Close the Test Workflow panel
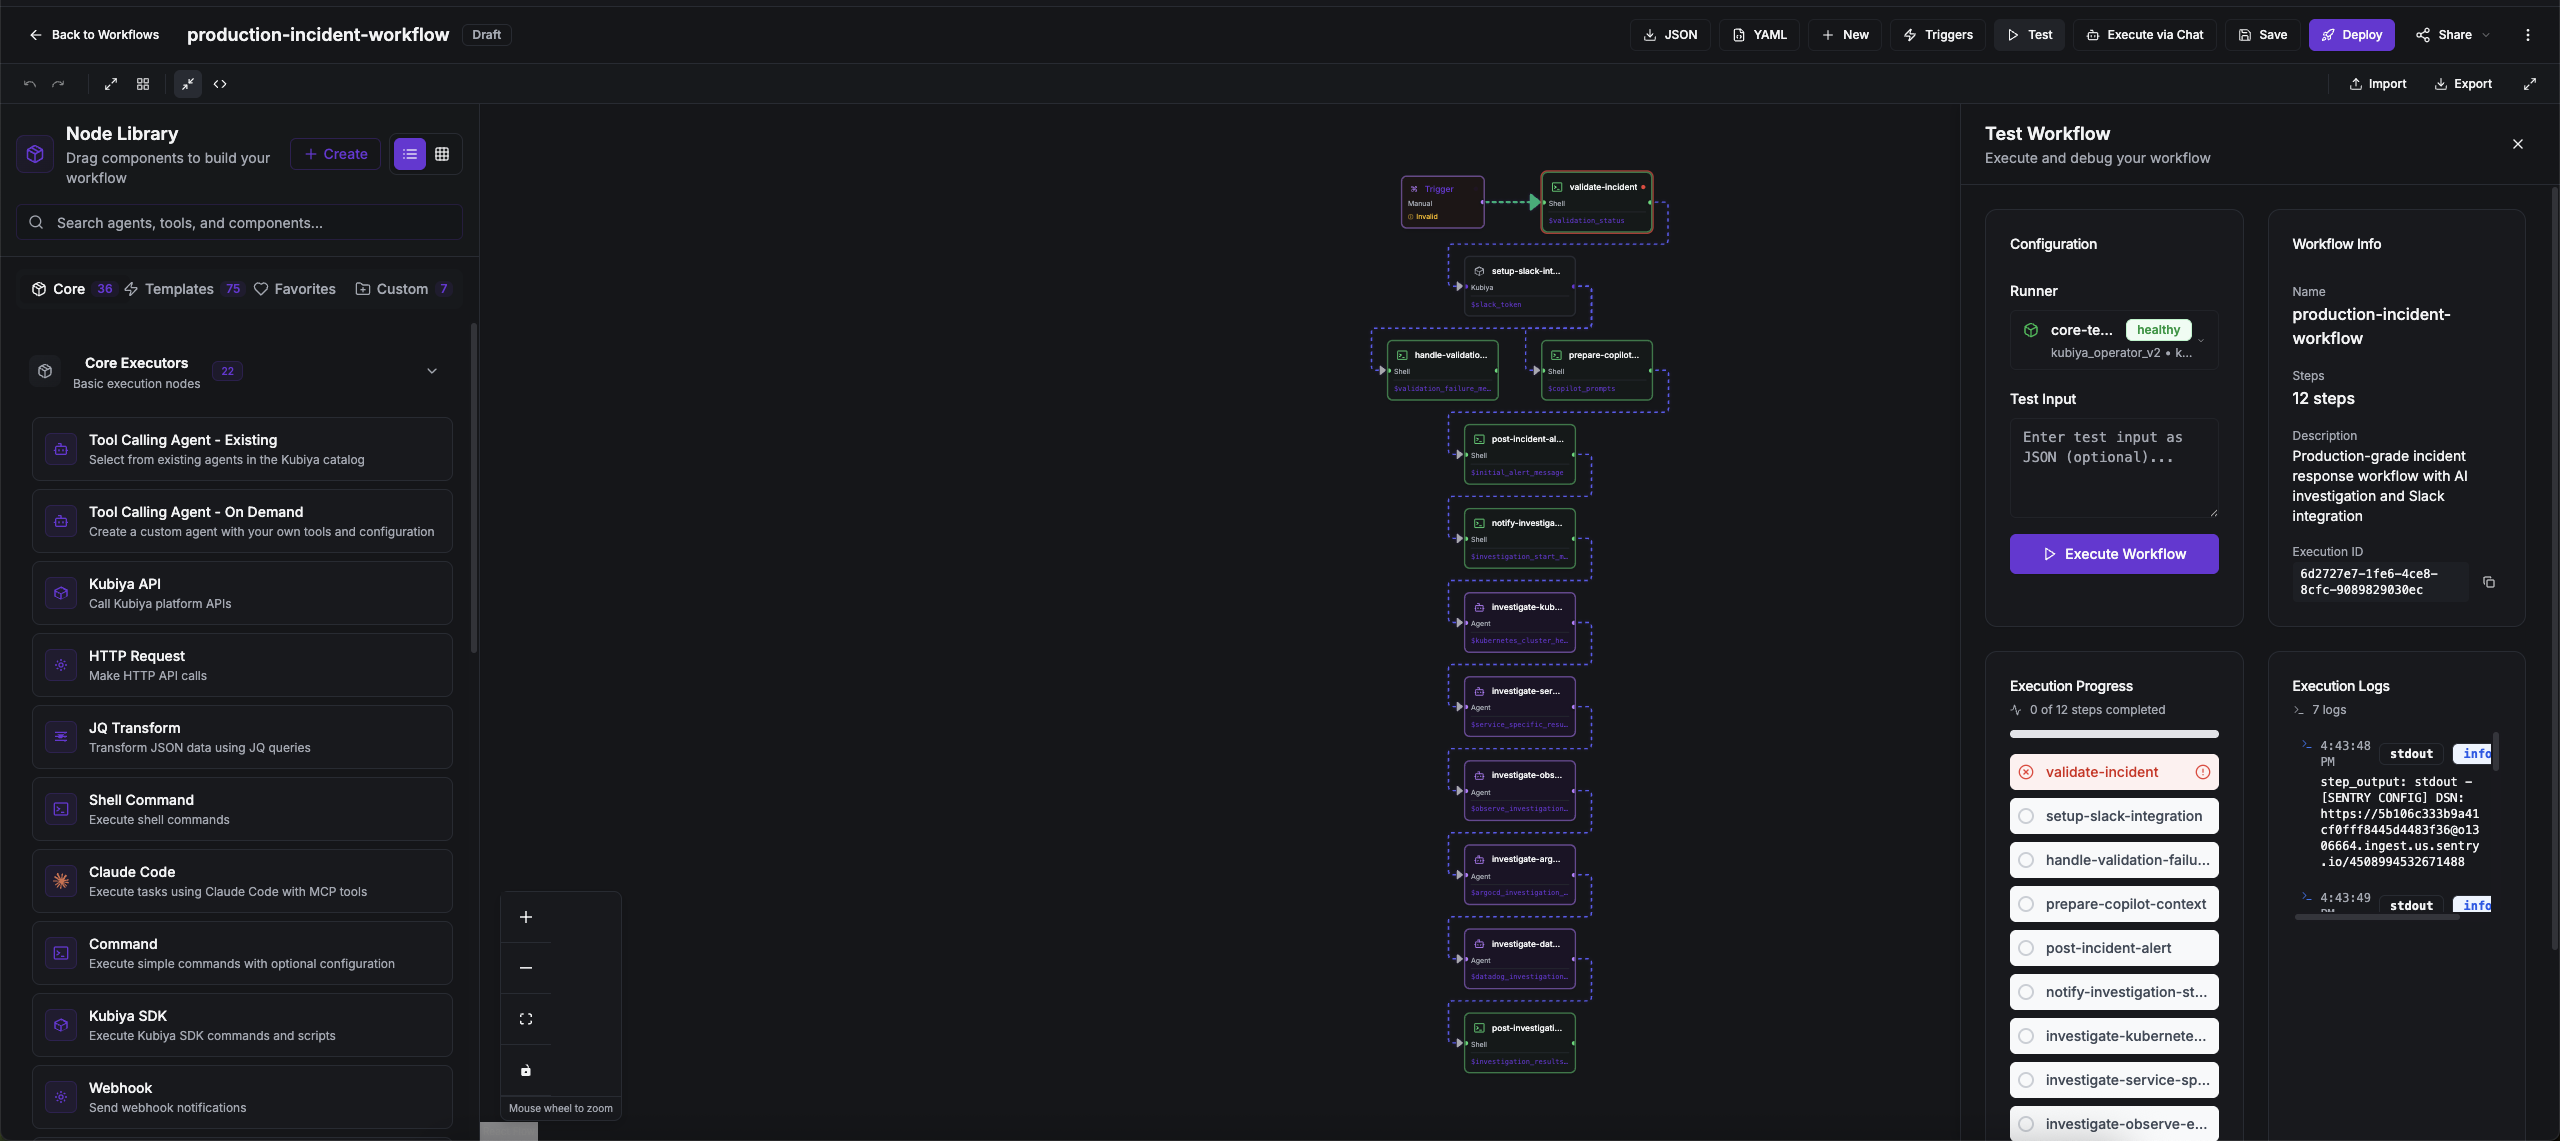2560x1141 pixels. [x=2518, y=144]
